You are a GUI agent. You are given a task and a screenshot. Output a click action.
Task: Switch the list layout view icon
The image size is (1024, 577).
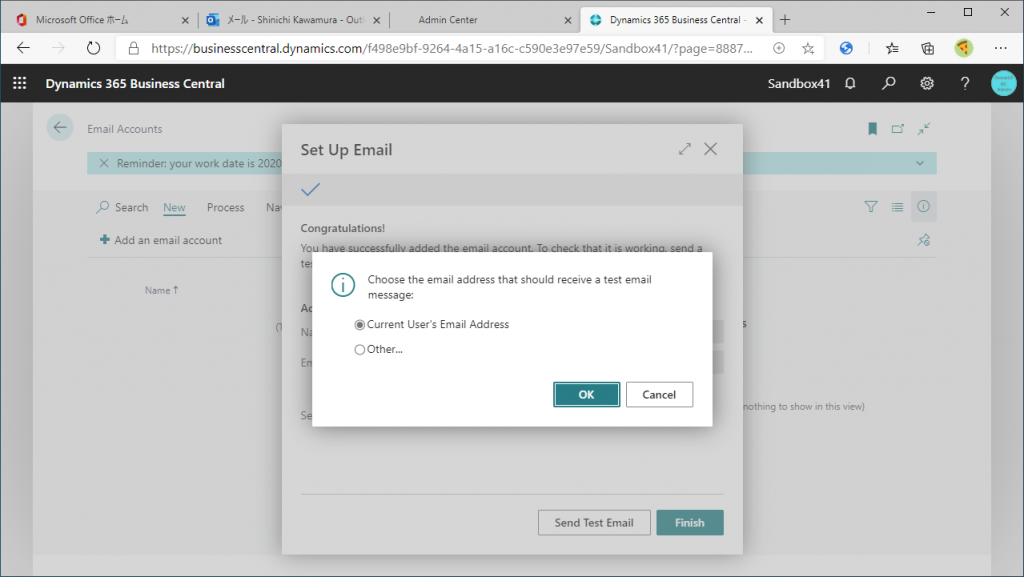point(897,207)
